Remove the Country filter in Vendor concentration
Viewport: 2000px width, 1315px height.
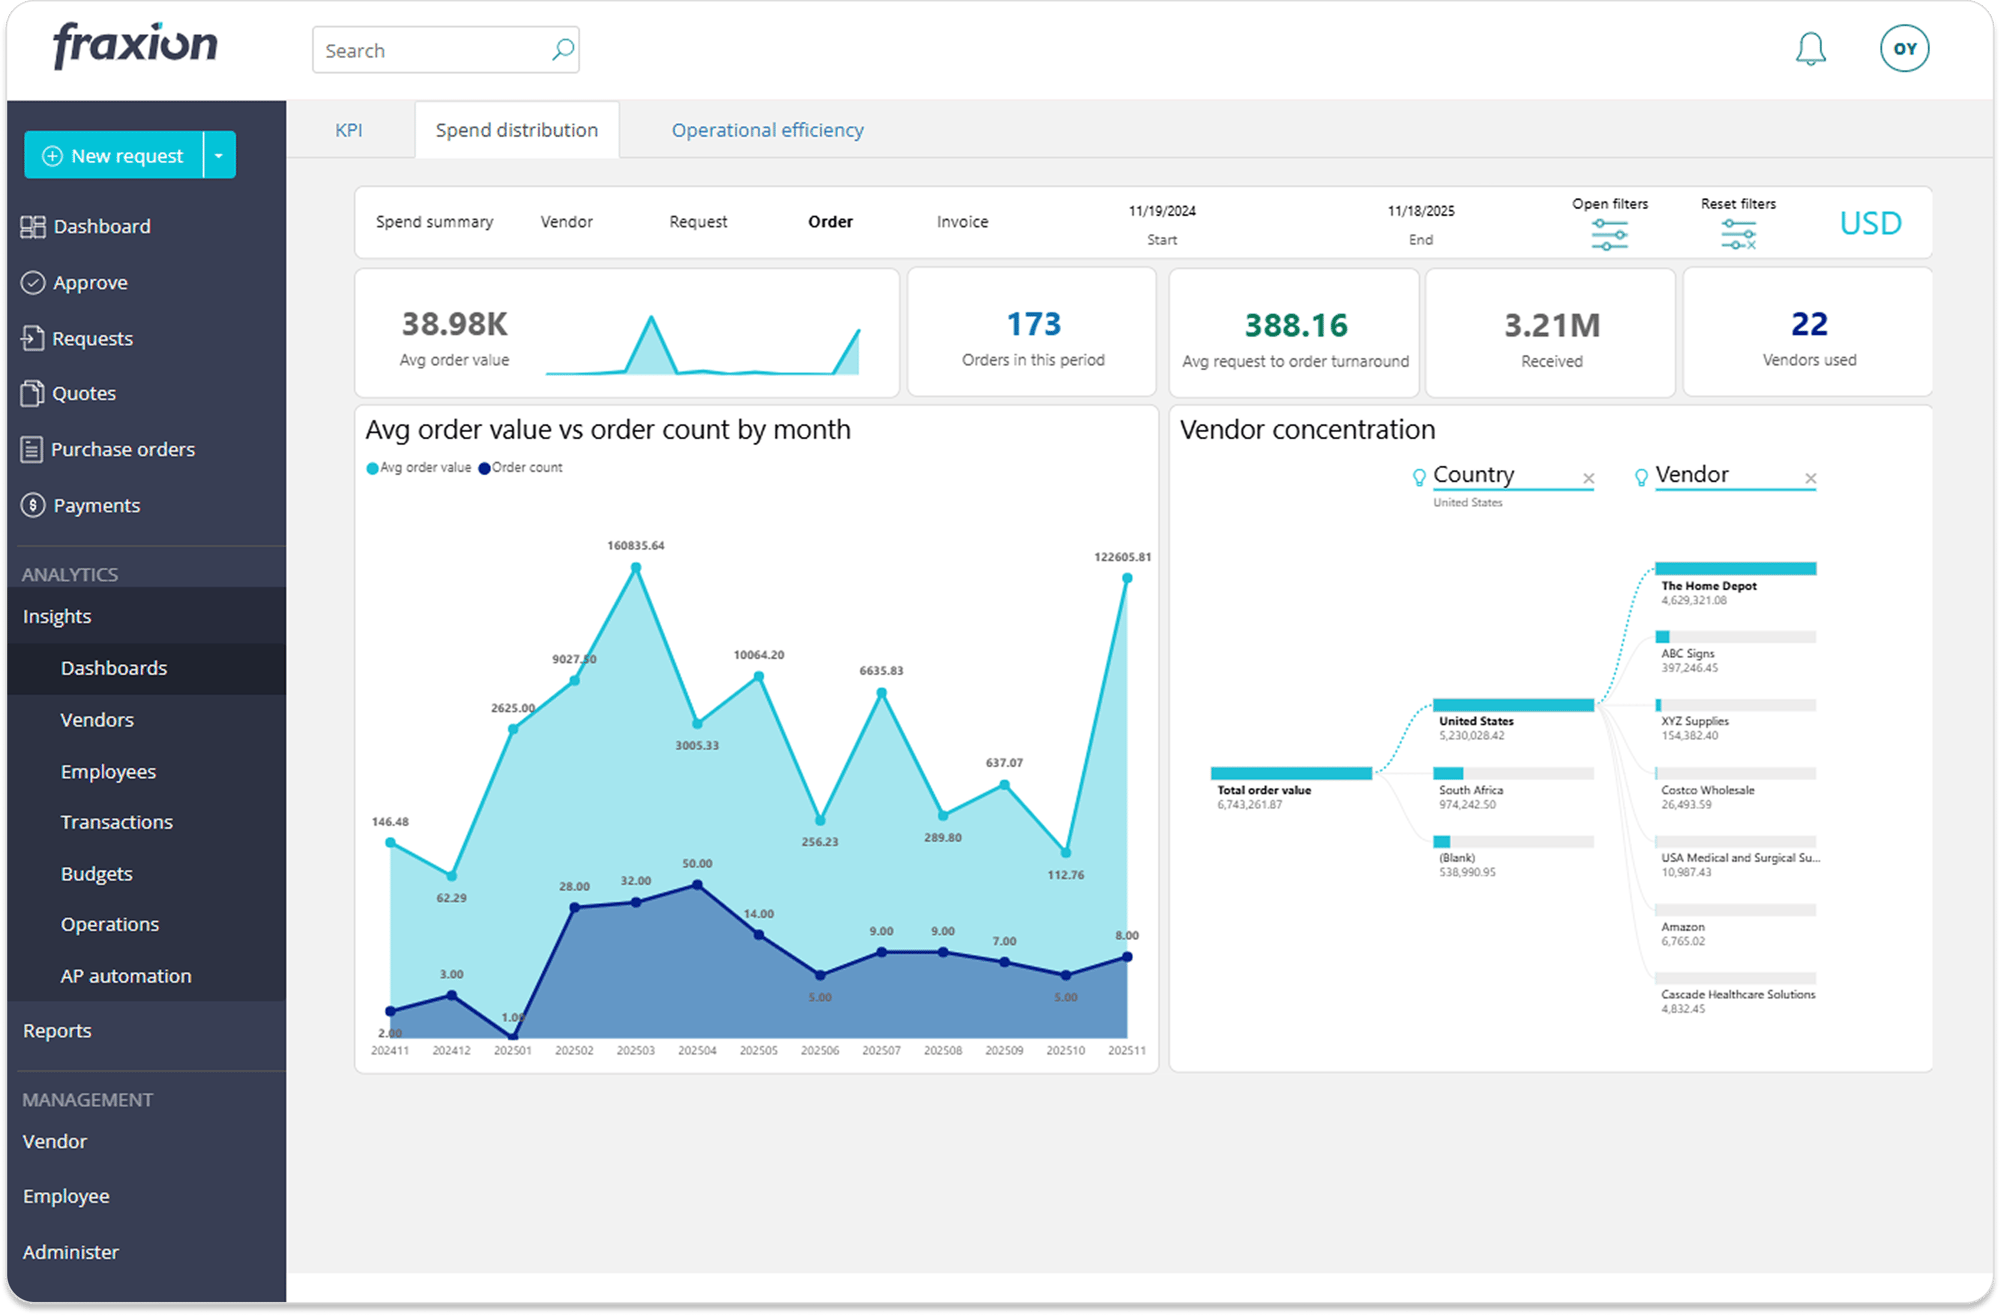[1589, 479]
